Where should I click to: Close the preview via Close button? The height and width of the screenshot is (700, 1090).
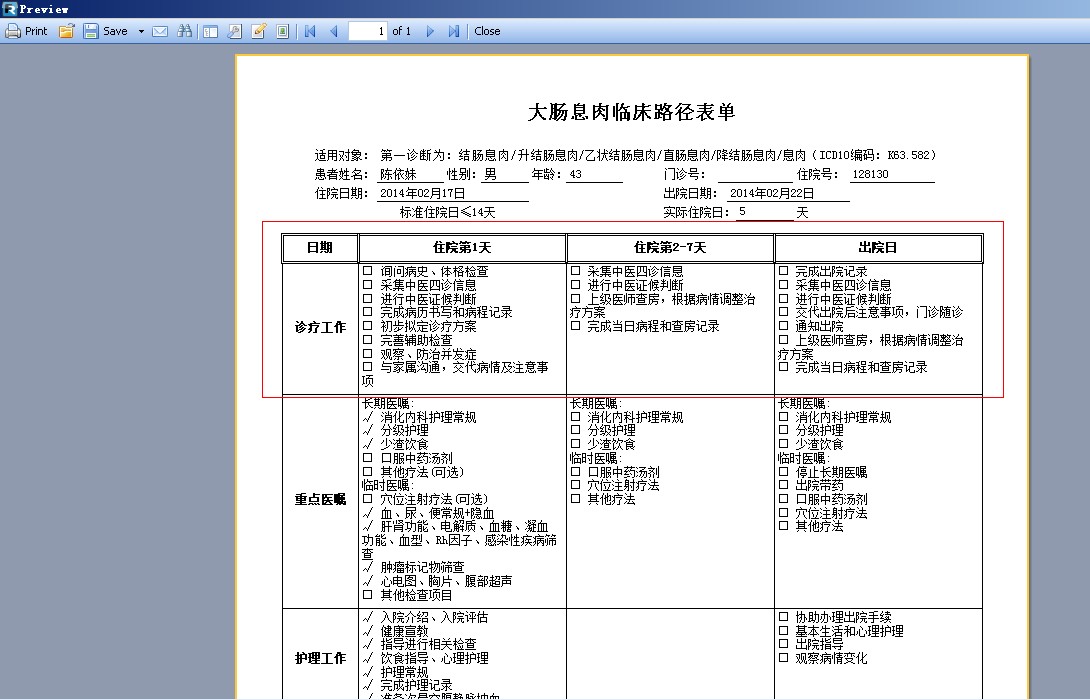click(x=487, y=31)
